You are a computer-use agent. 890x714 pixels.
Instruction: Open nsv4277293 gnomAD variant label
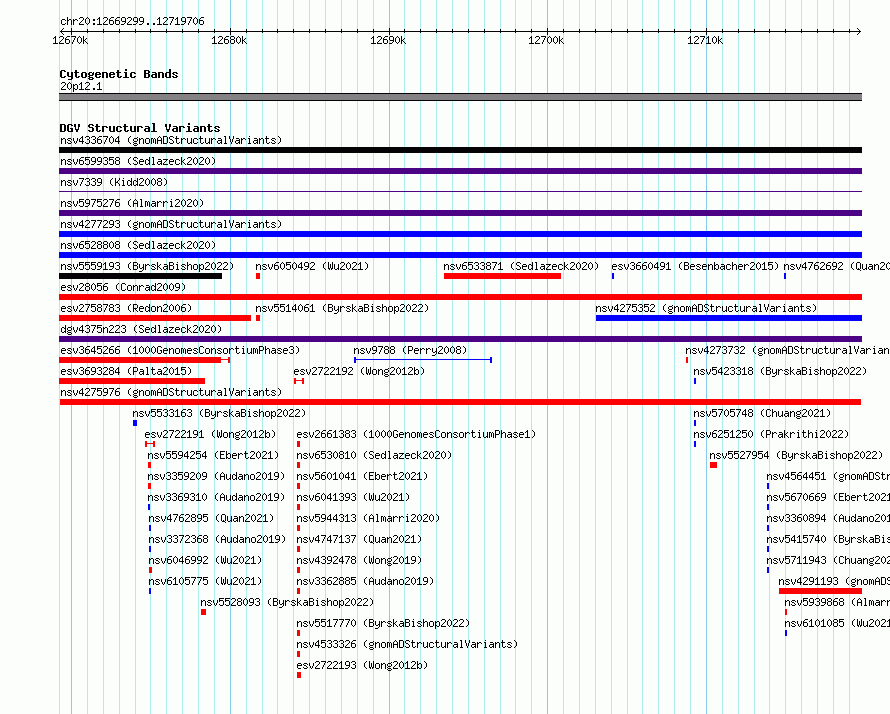[x=171, y=224]
